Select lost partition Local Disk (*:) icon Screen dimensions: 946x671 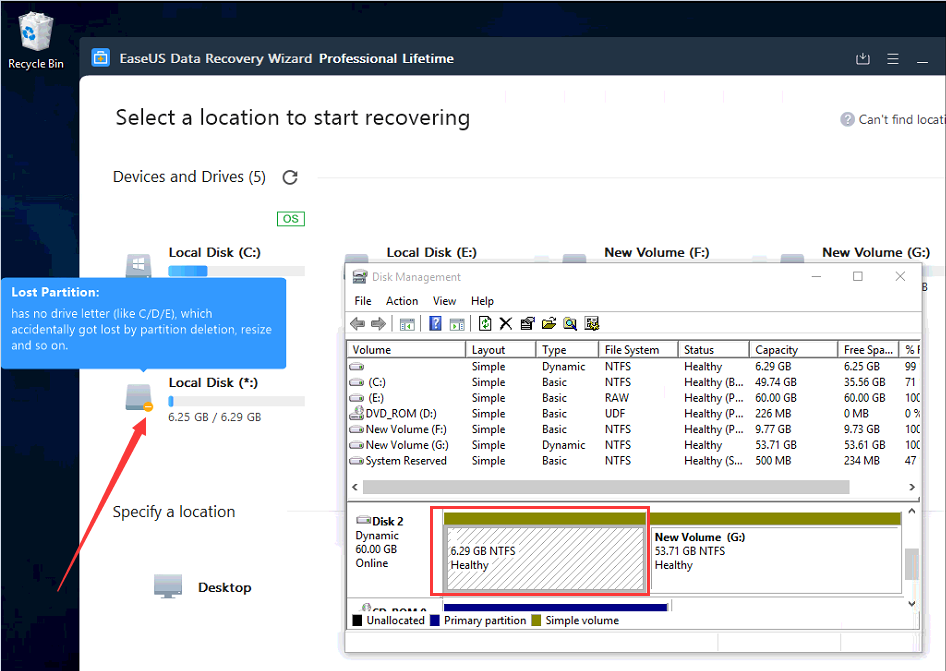pyautogui.click(x=139, y=398)
